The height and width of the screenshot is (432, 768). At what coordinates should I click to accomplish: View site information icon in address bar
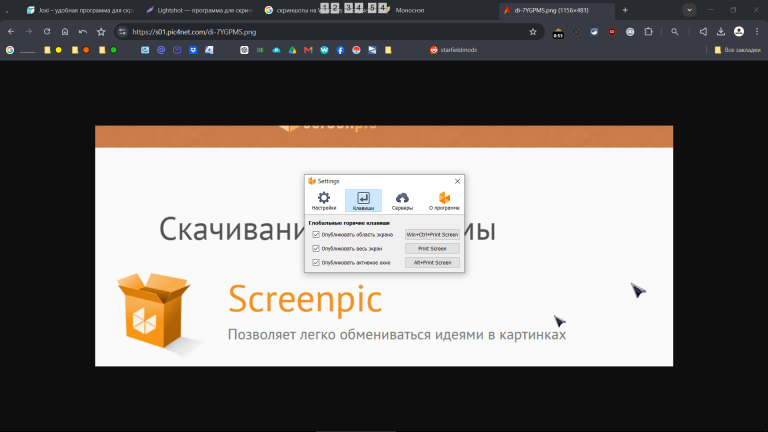pyautogui.click(x=122, y=32)
